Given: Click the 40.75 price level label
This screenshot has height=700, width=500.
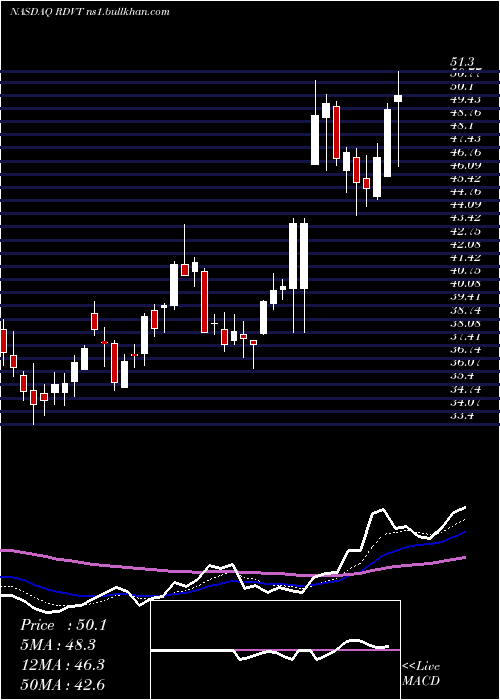Looking at the screenshot, I should [x=465, y=270].
